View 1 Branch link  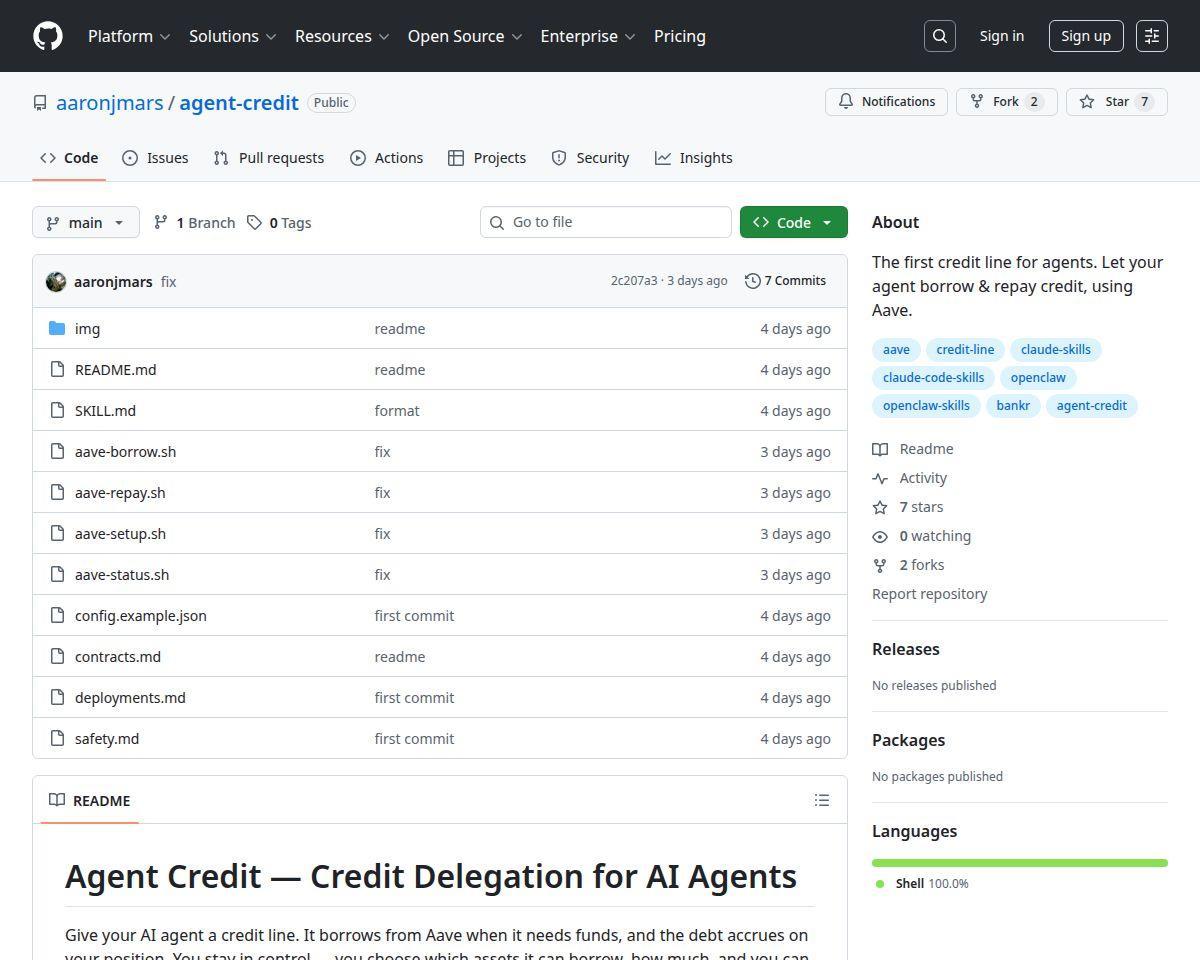click(x=194, y=222)
